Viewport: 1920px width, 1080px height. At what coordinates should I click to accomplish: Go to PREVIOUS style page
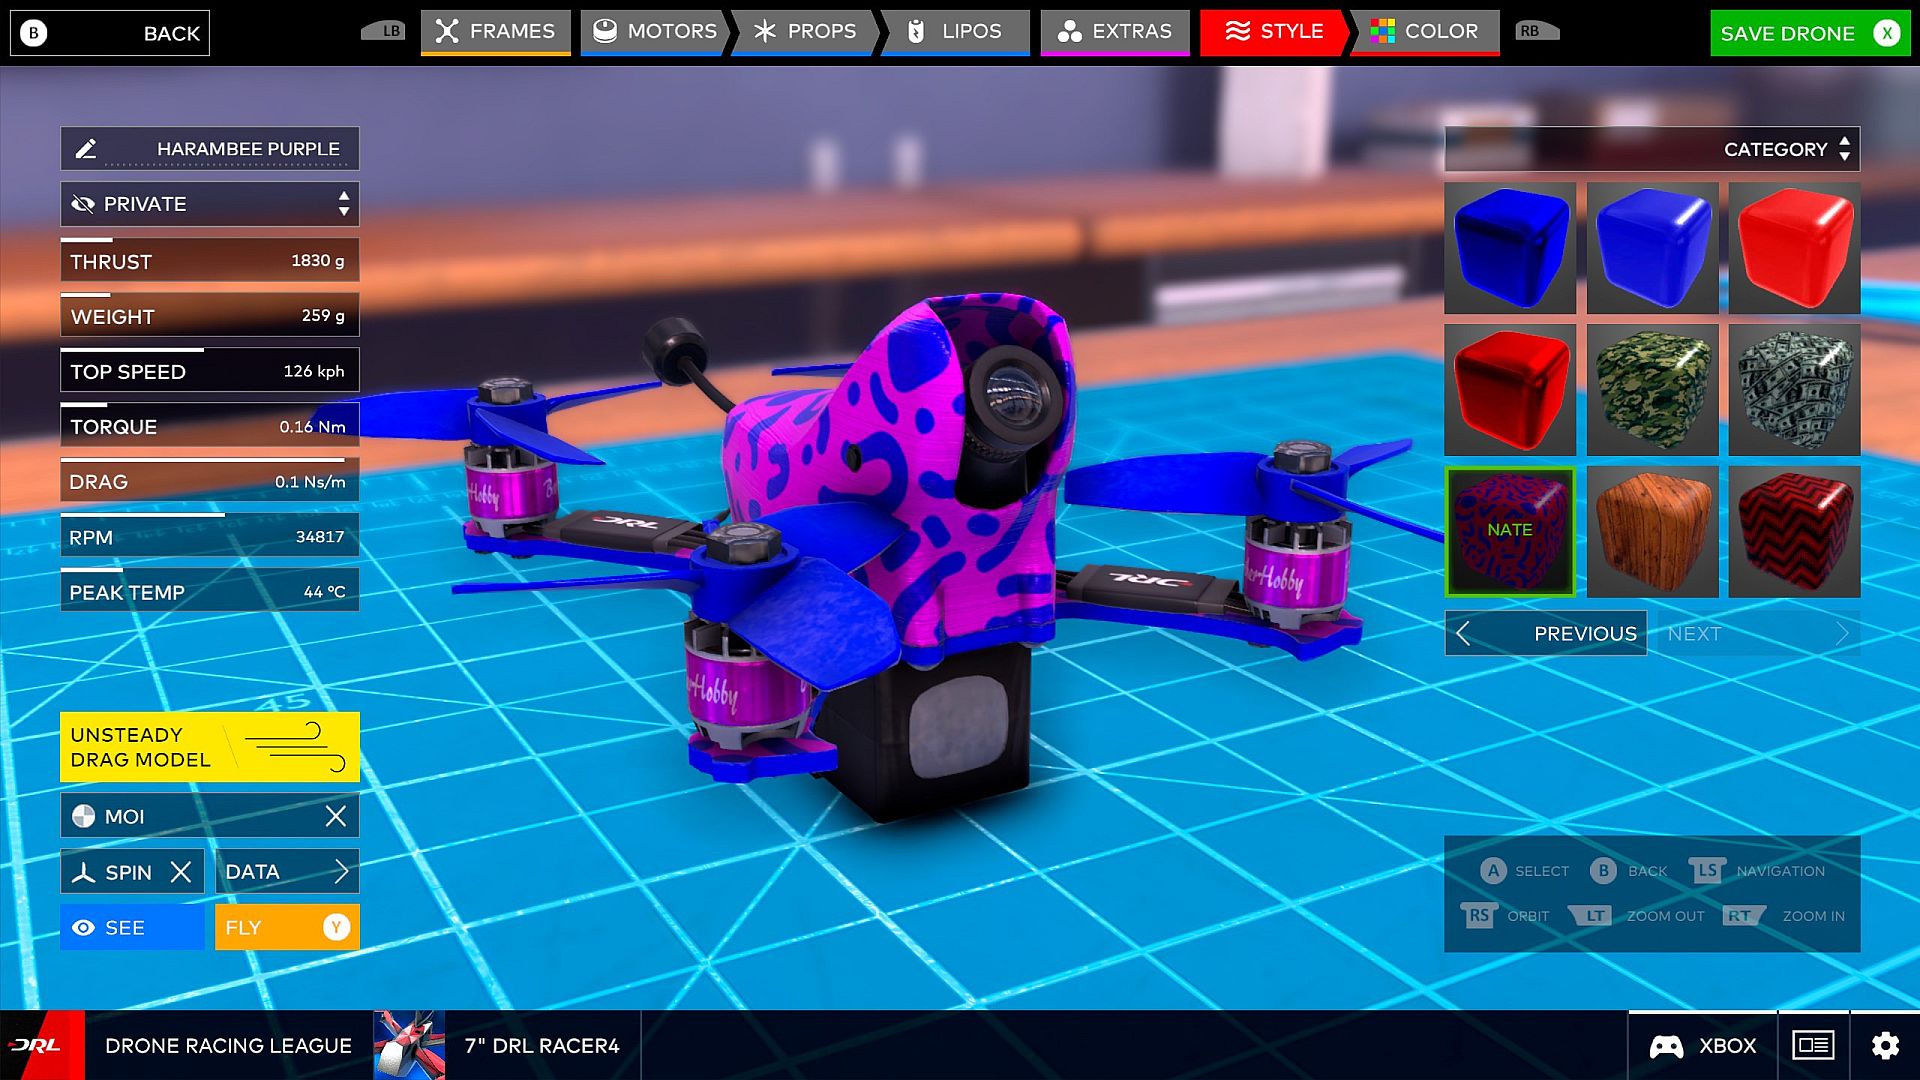[1546, 634]
